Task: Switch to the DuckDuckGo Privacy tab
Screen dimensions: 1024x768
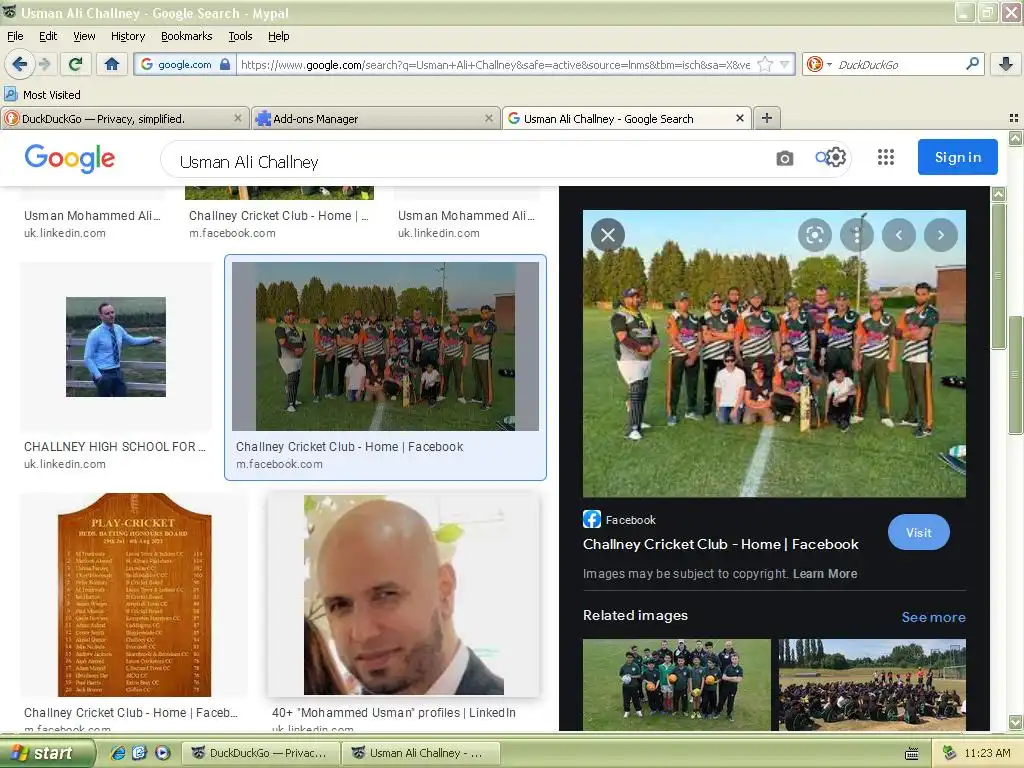Action: click(125, 118)
